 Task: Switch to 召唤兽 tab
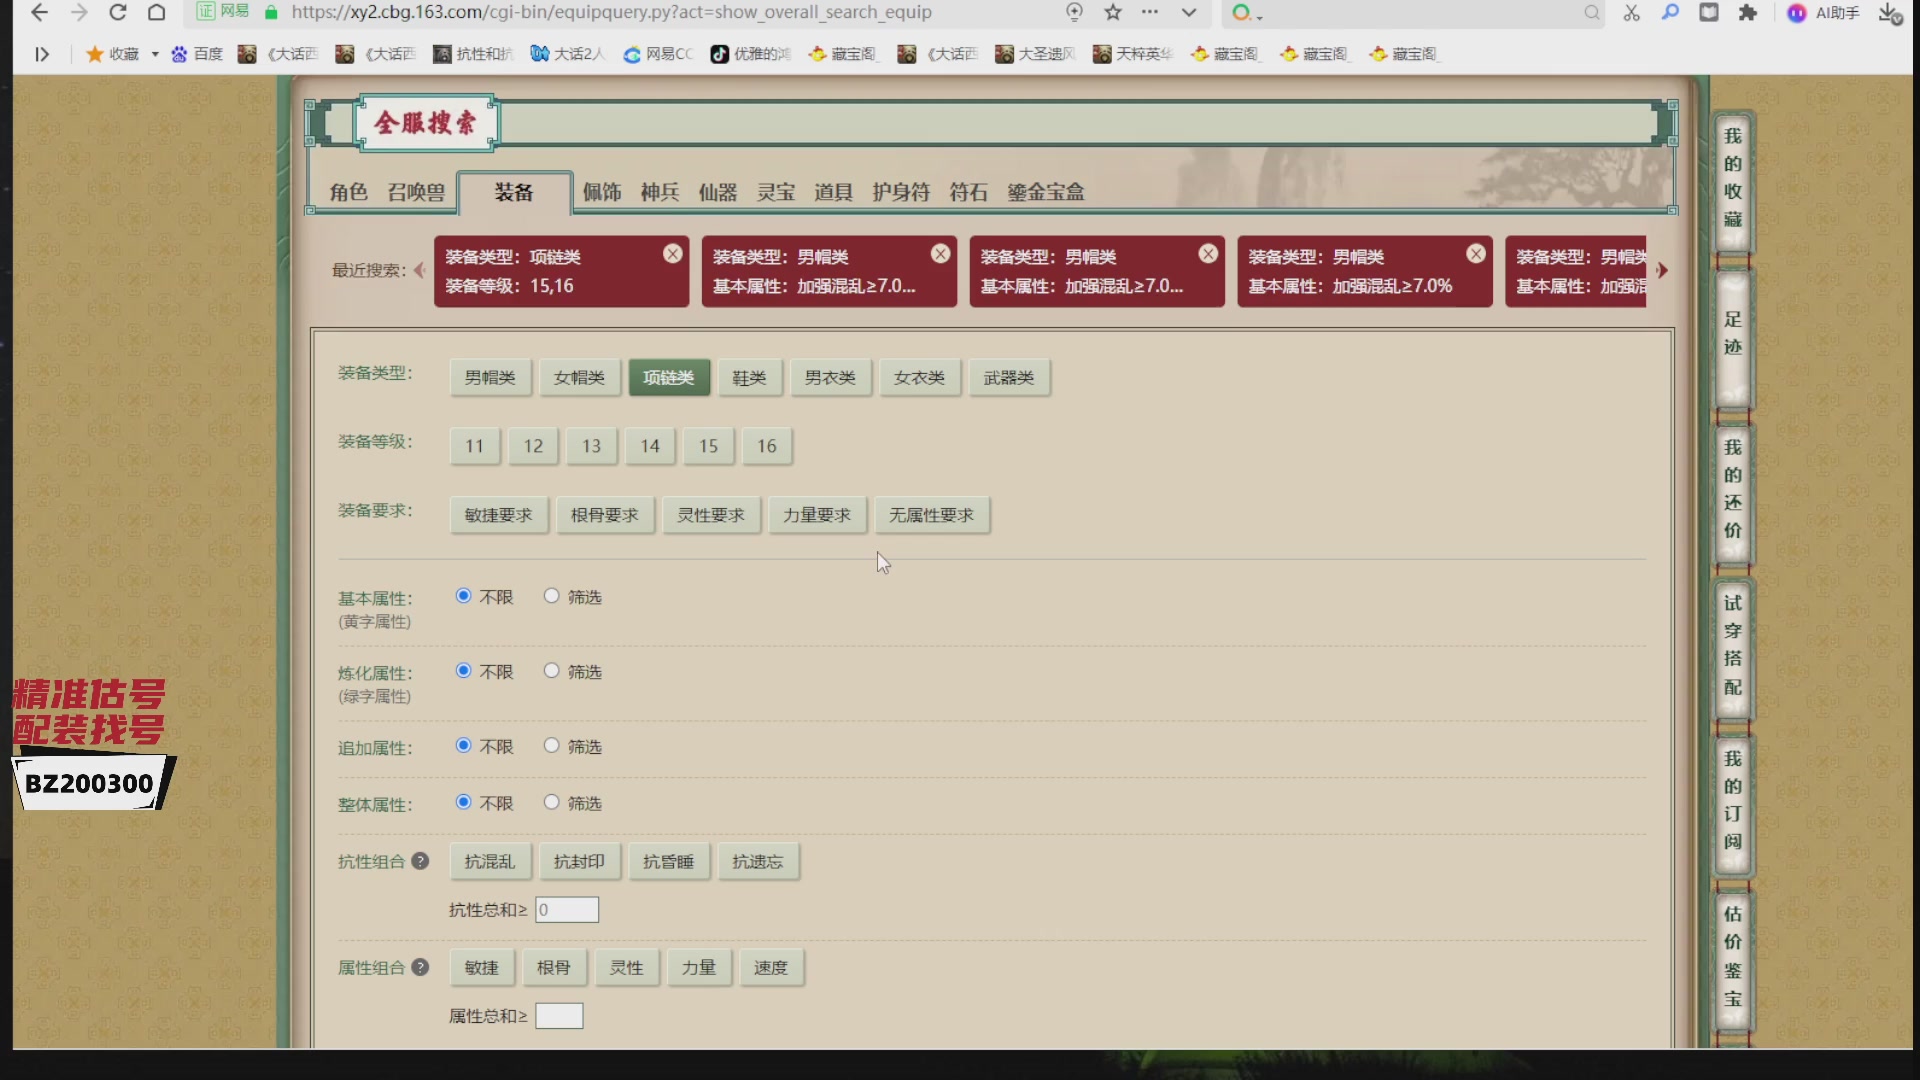416,192
